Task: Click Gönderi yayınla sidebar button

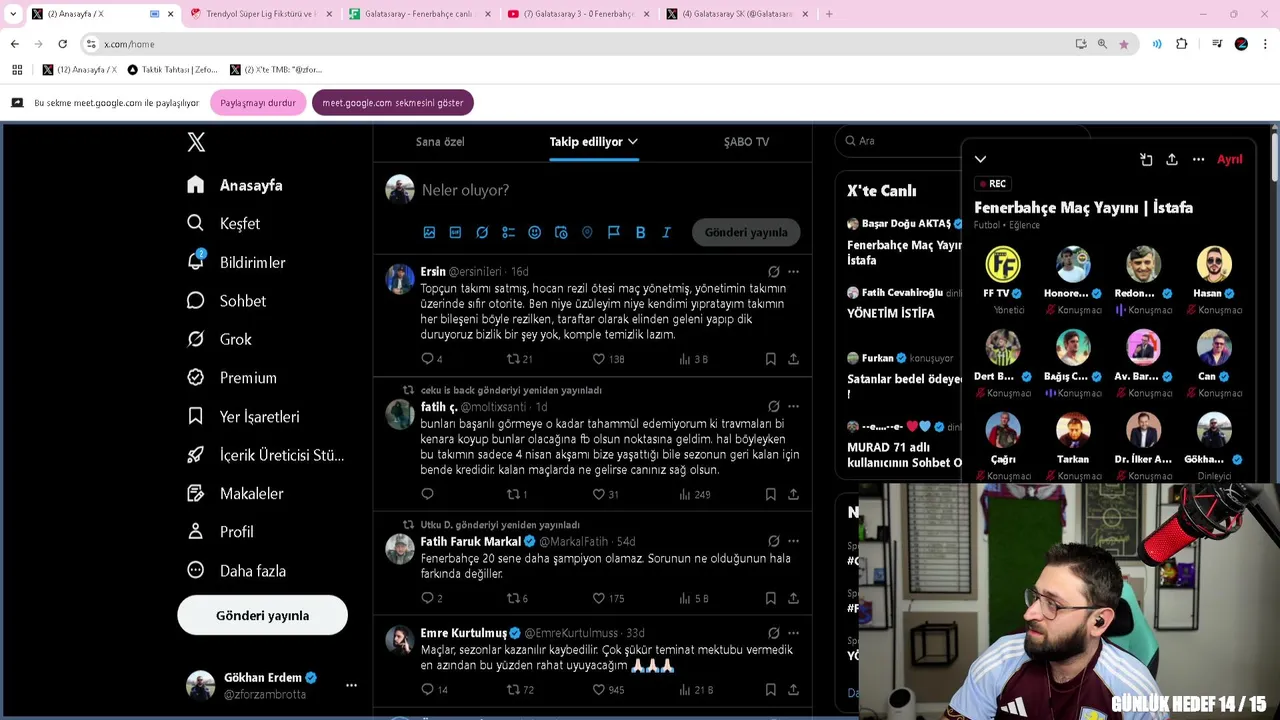Action: [262, 615]
